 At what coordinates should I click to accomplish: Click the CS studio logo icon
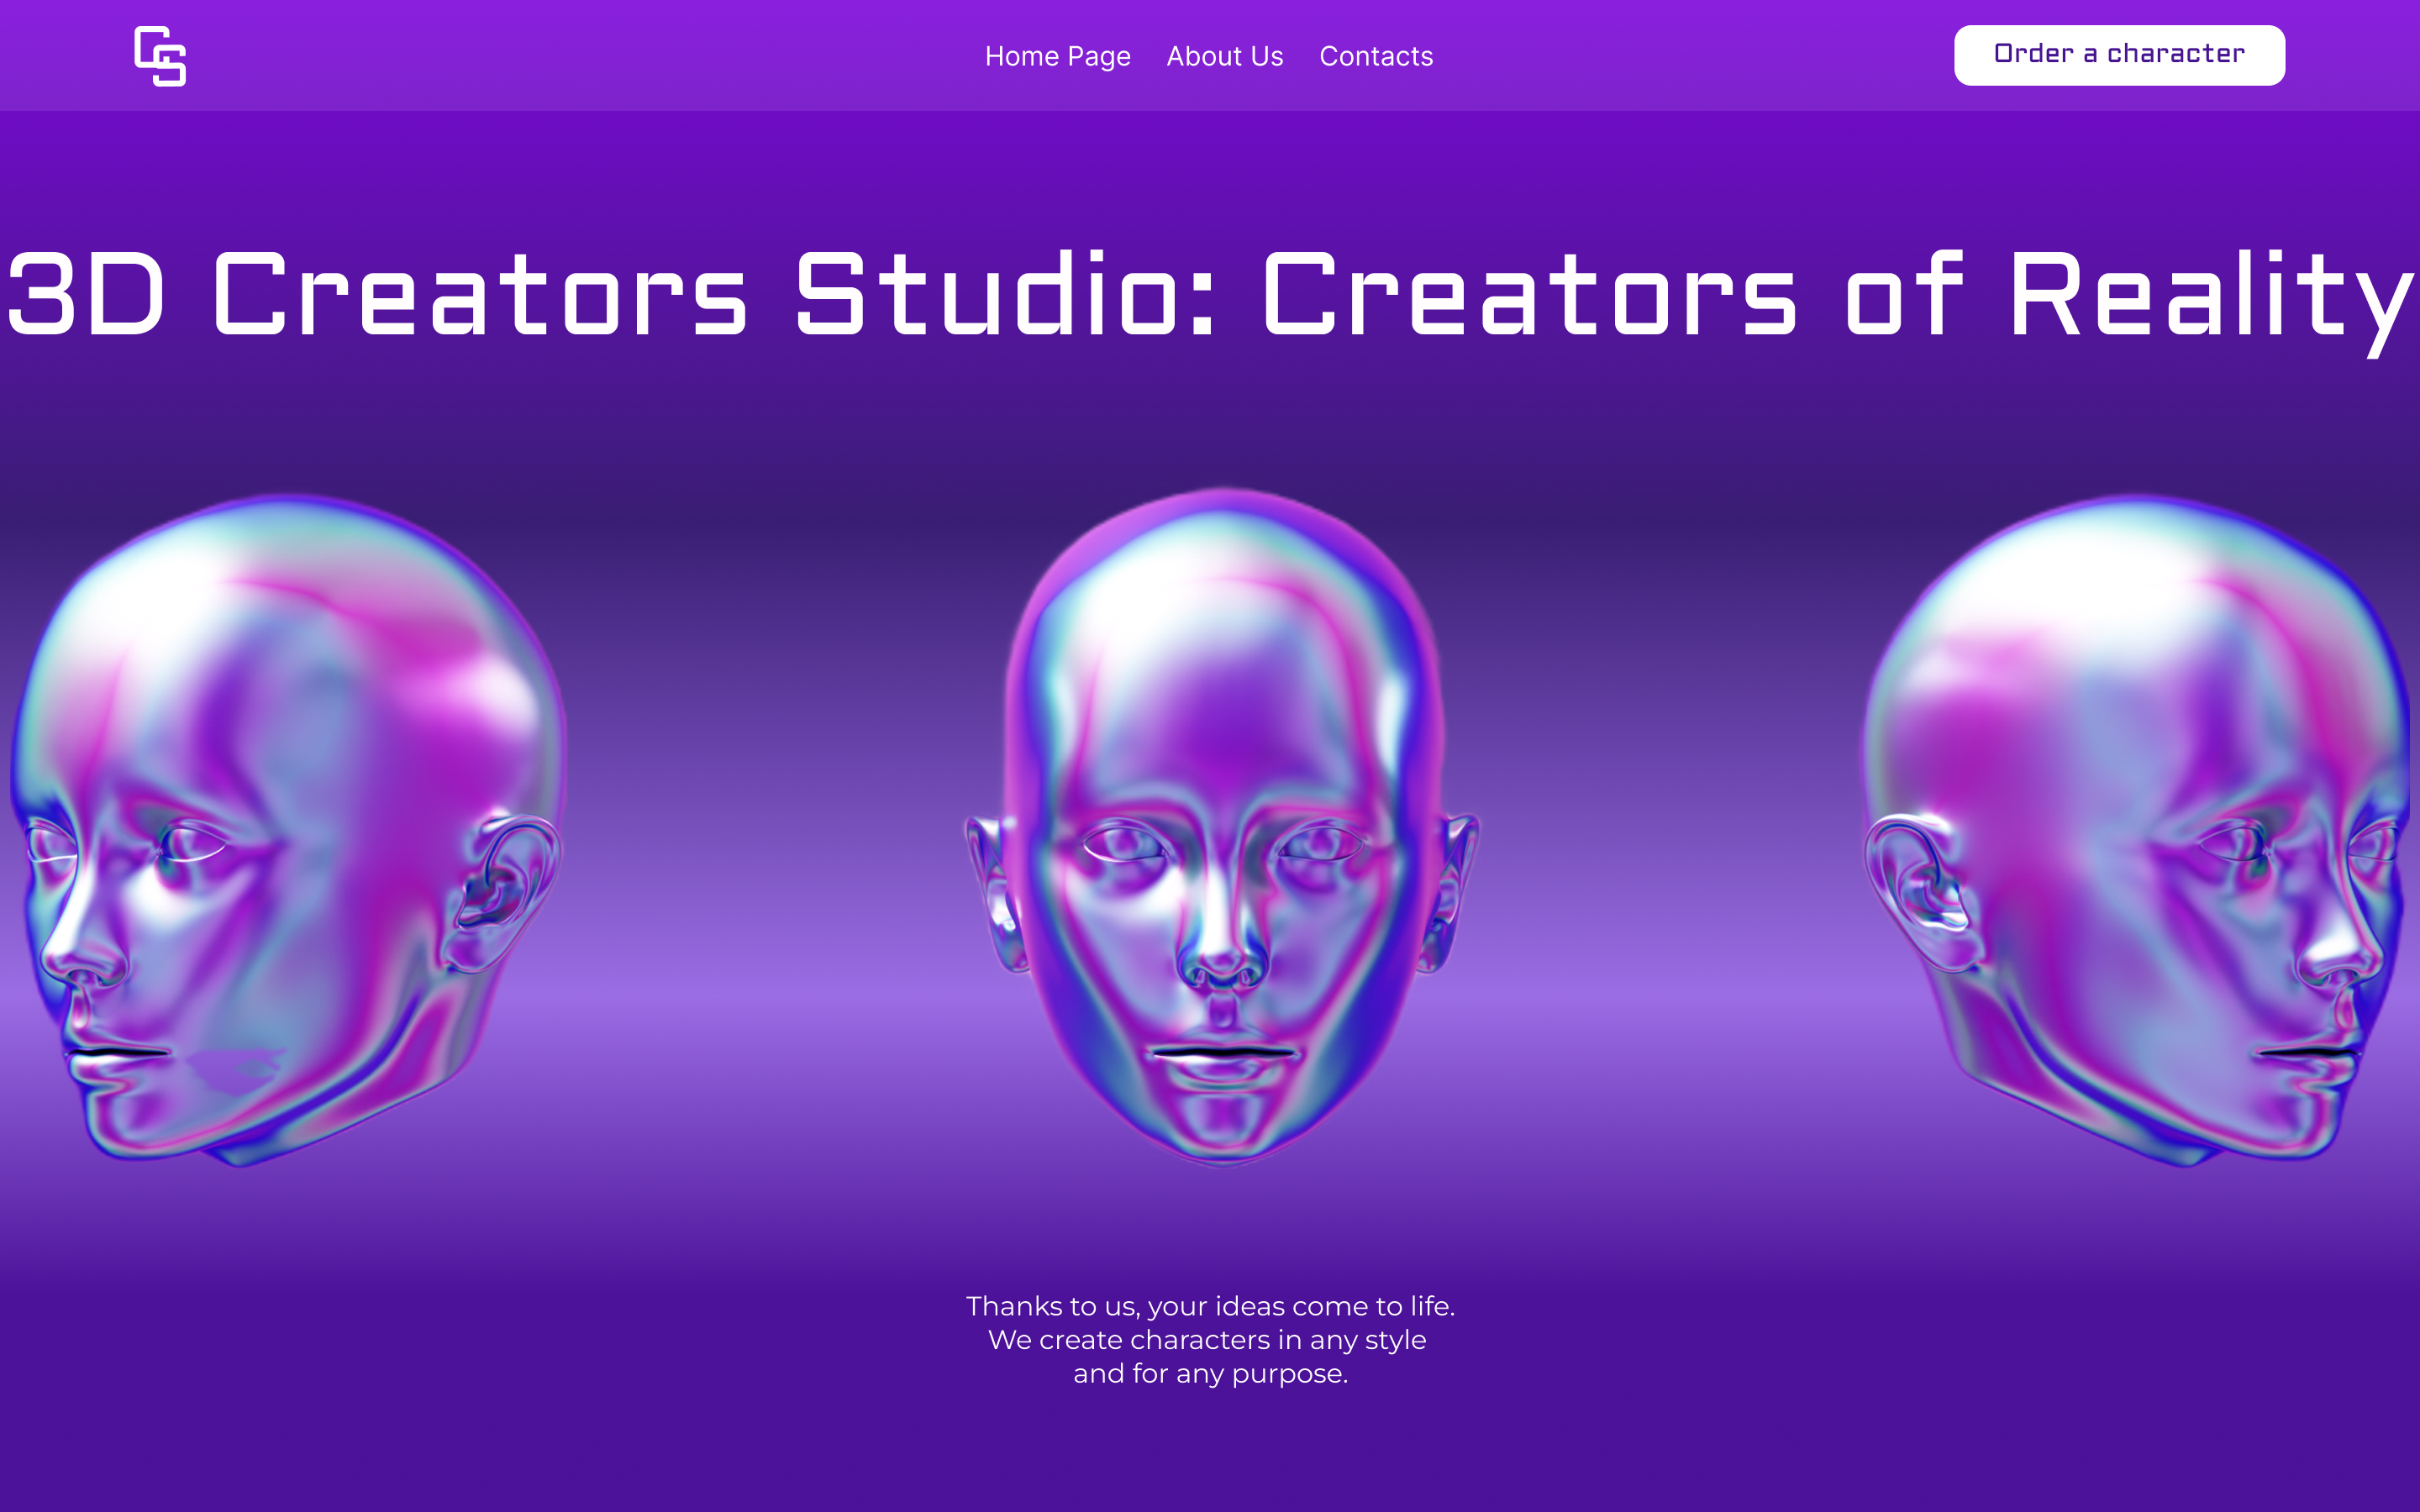(160, 56)
